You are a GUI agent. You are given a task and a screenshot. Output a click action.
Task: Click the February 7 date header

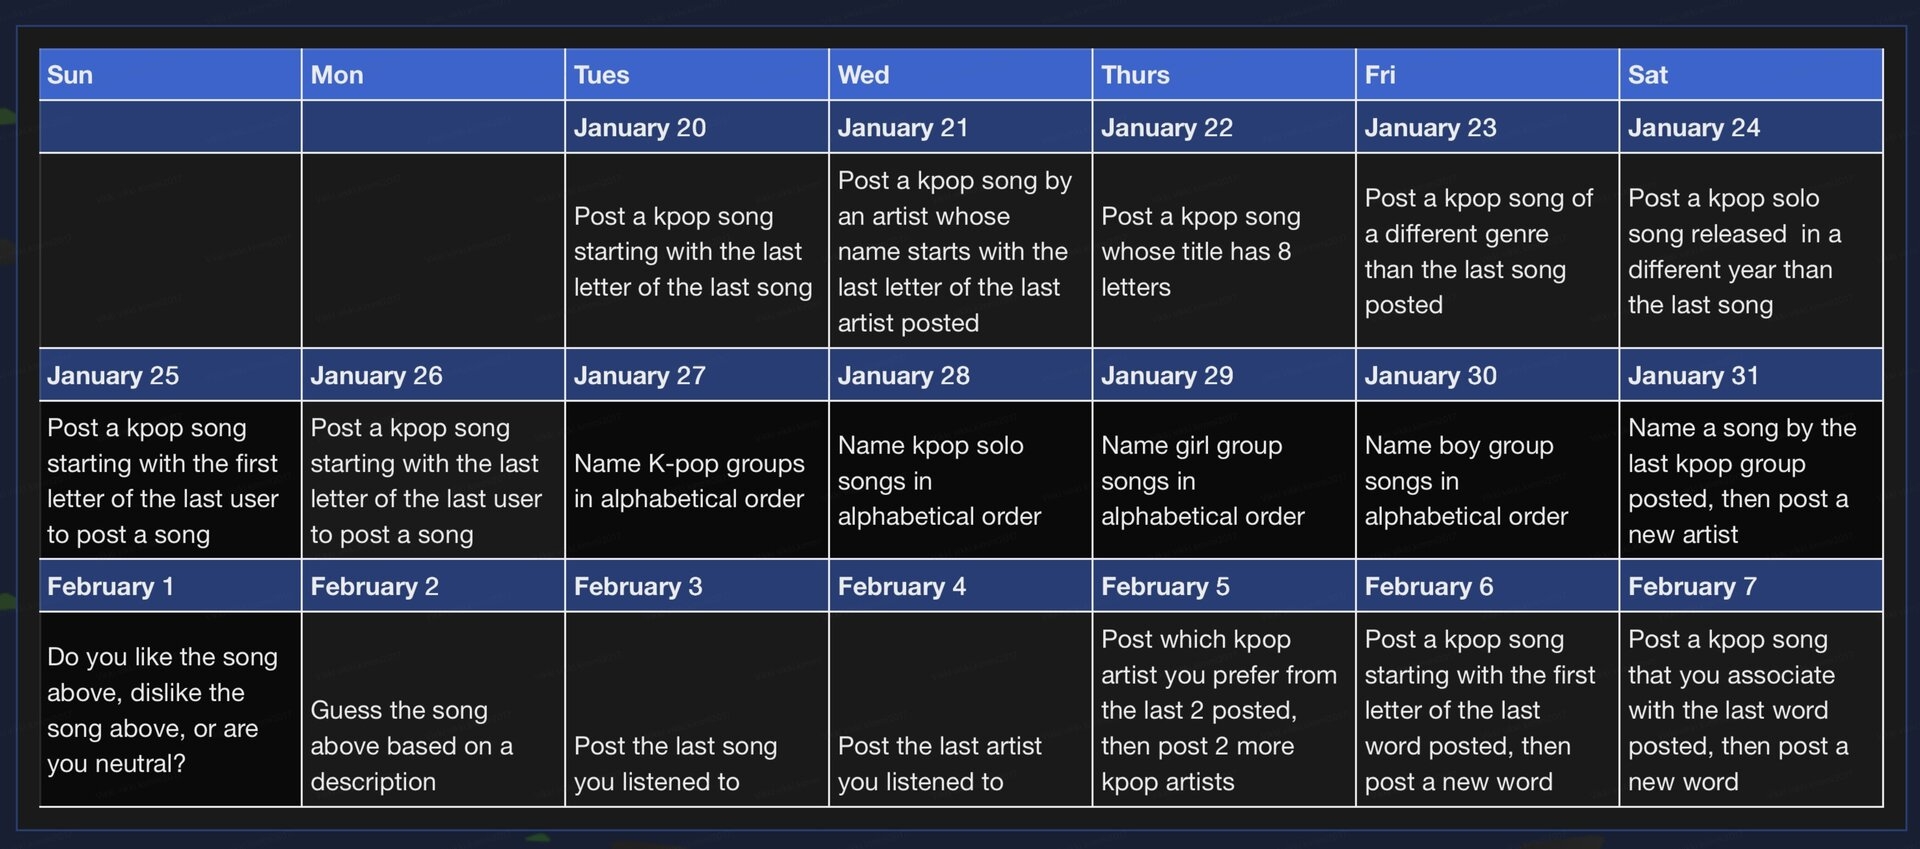tap(1750, 586)
